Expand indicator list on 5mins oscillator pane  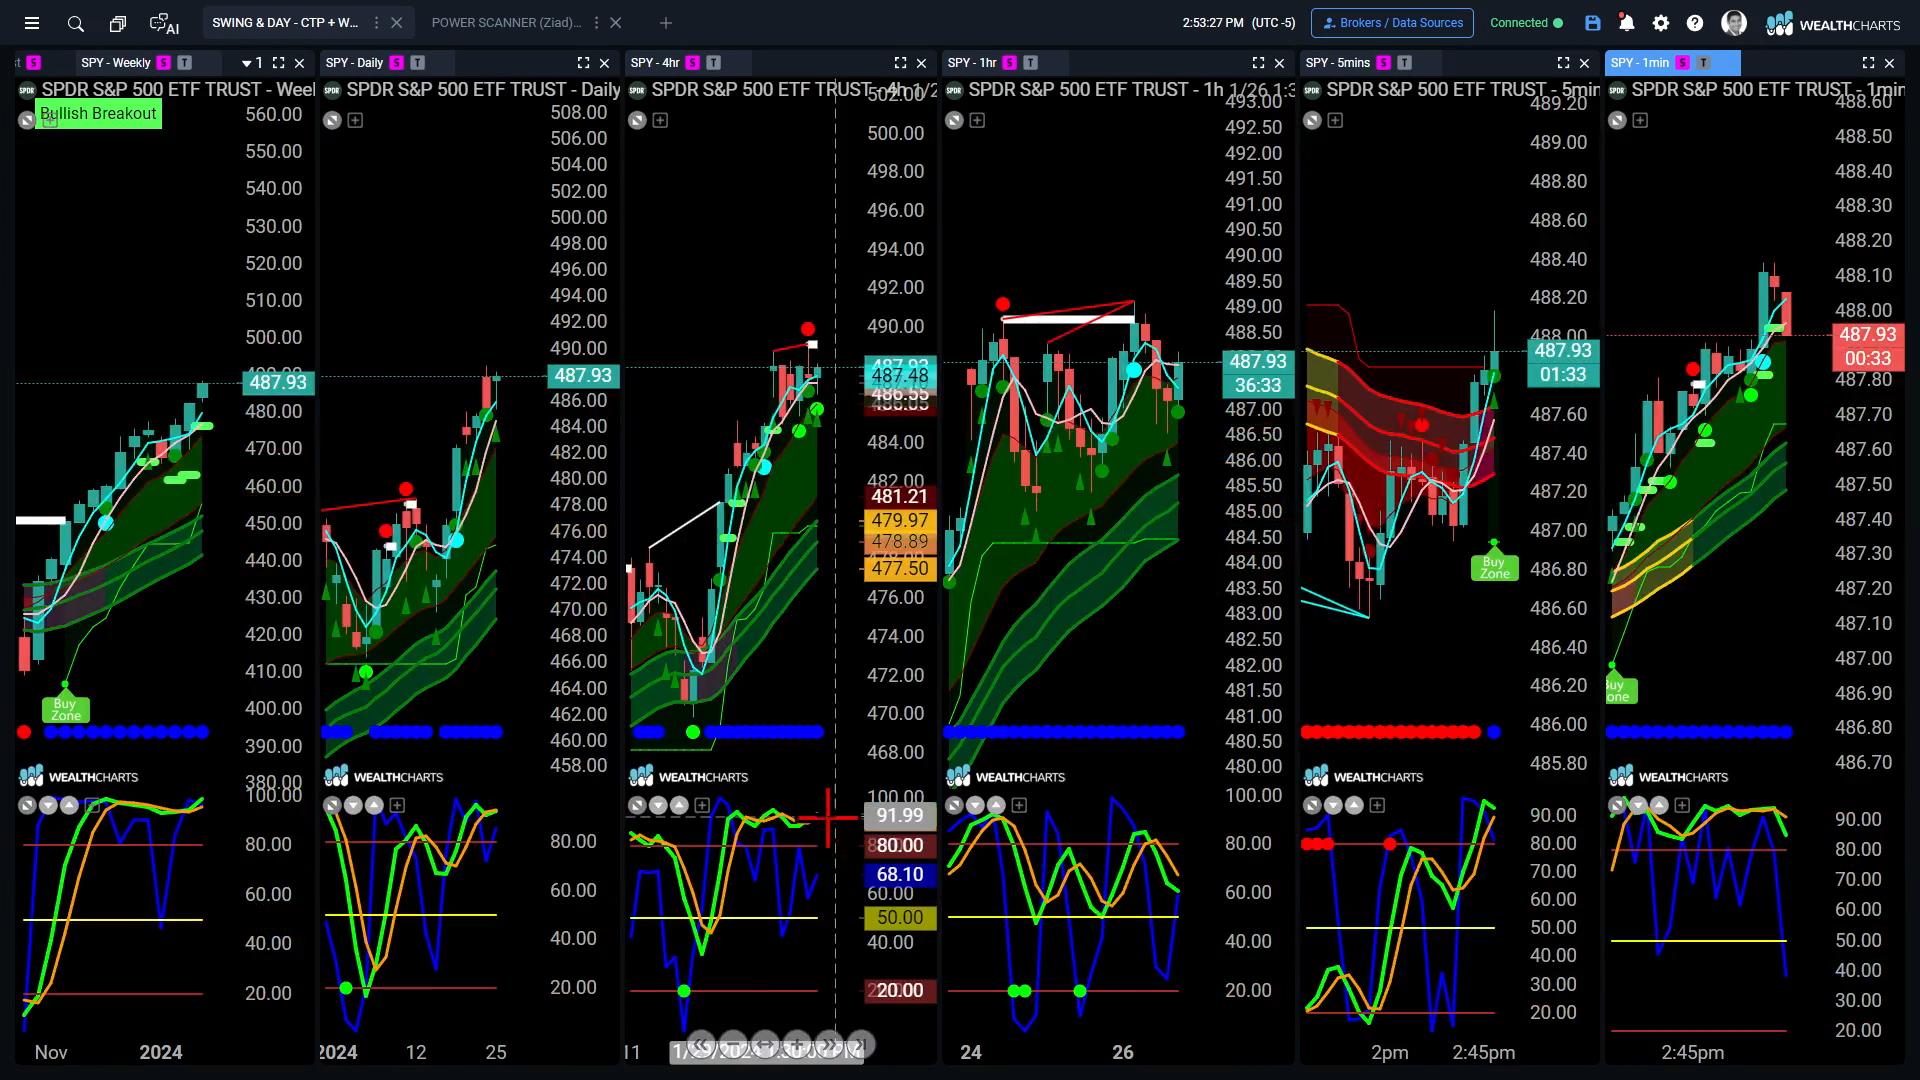[x=1377, y=805]
